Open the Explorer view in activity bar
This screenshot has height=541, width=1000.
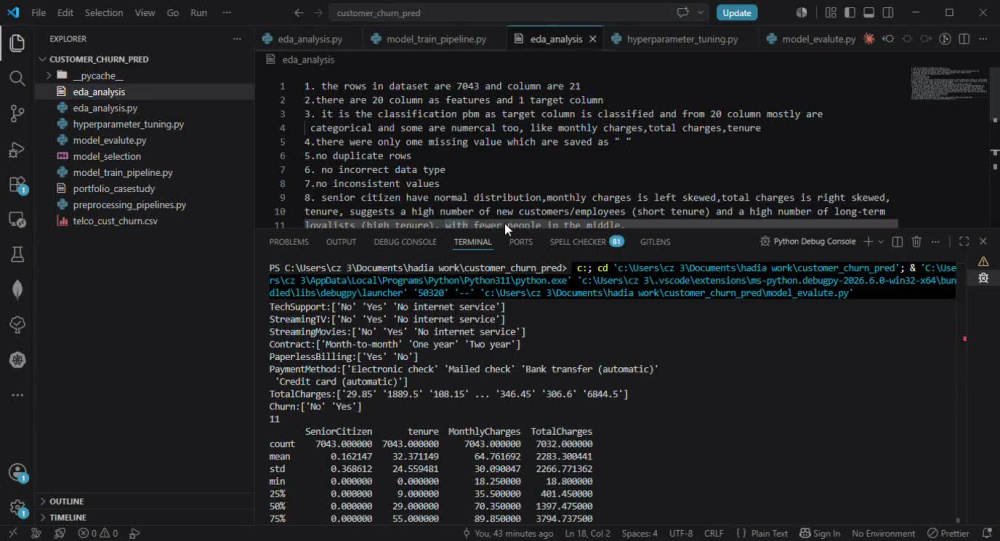[x=17, y=43]
